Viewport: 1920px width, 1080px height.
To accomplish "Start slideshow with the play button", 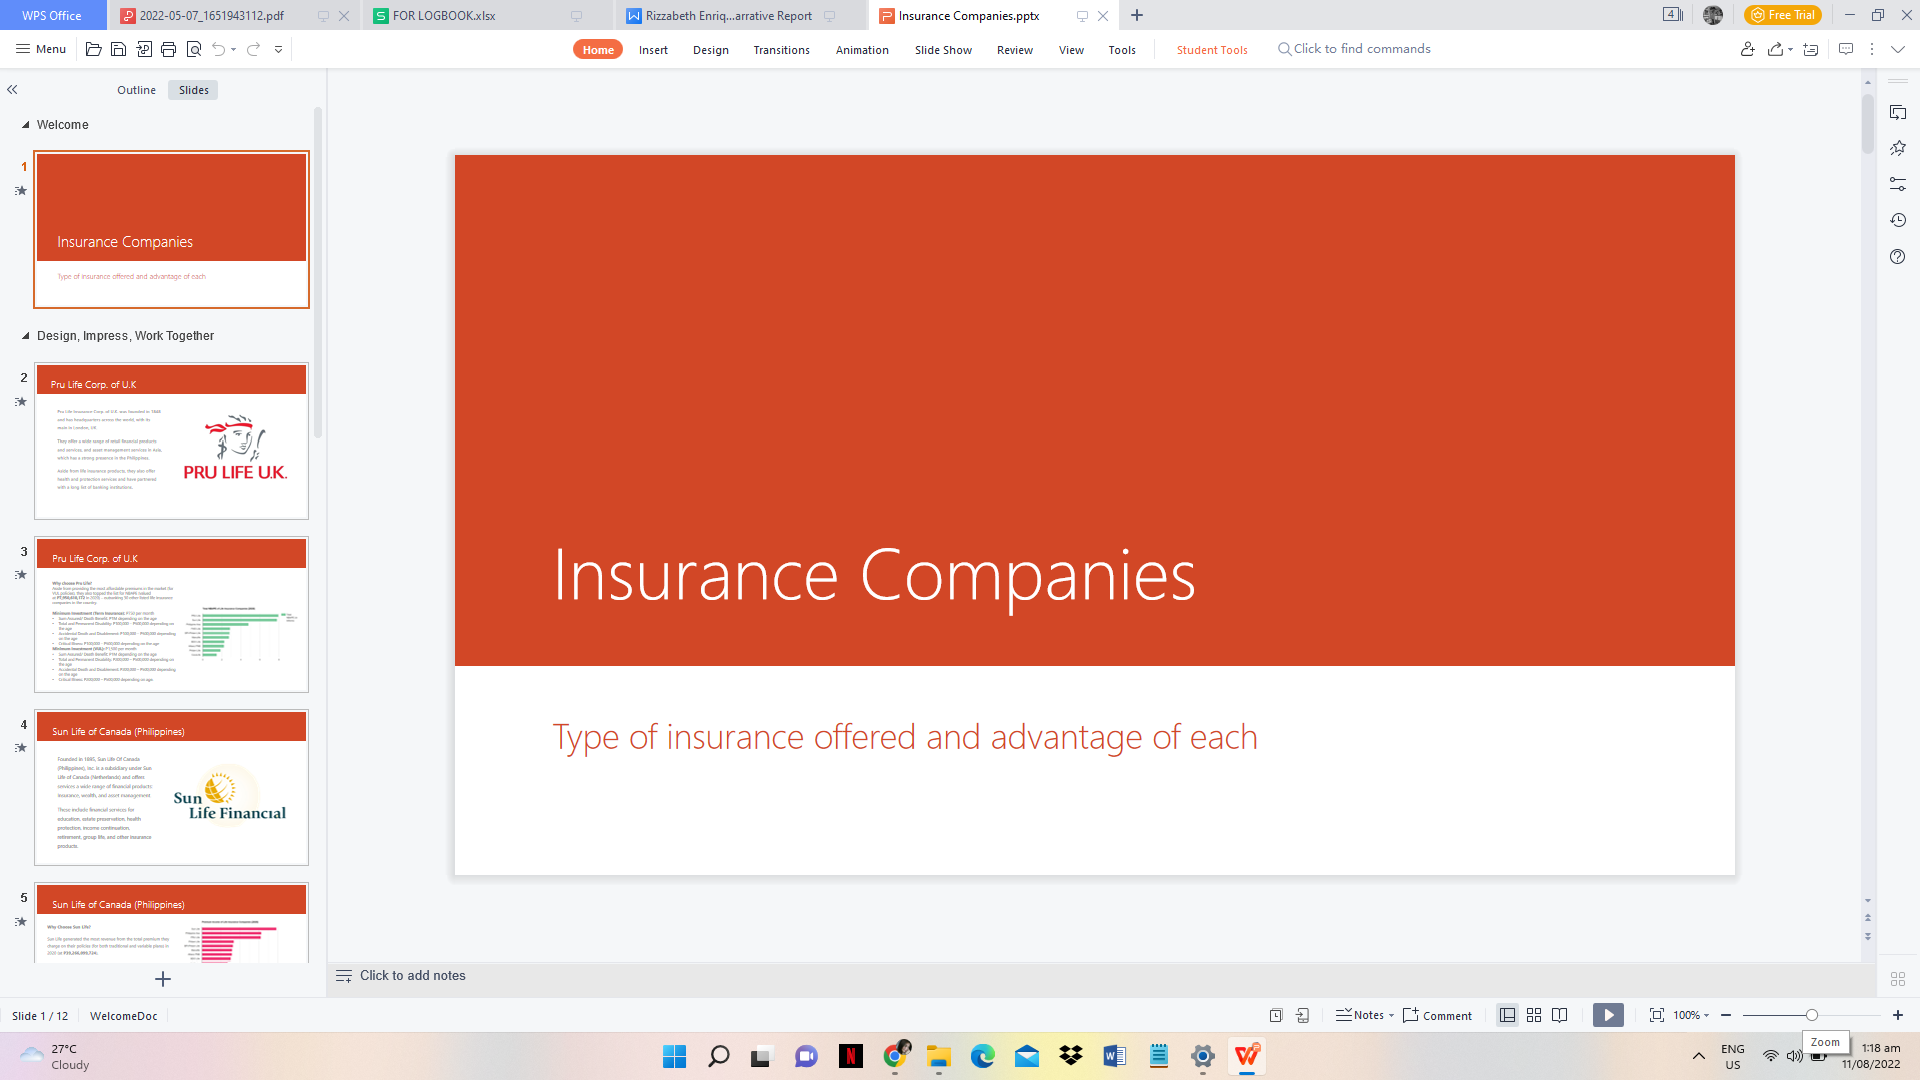I will (x=1608, y=1015).
